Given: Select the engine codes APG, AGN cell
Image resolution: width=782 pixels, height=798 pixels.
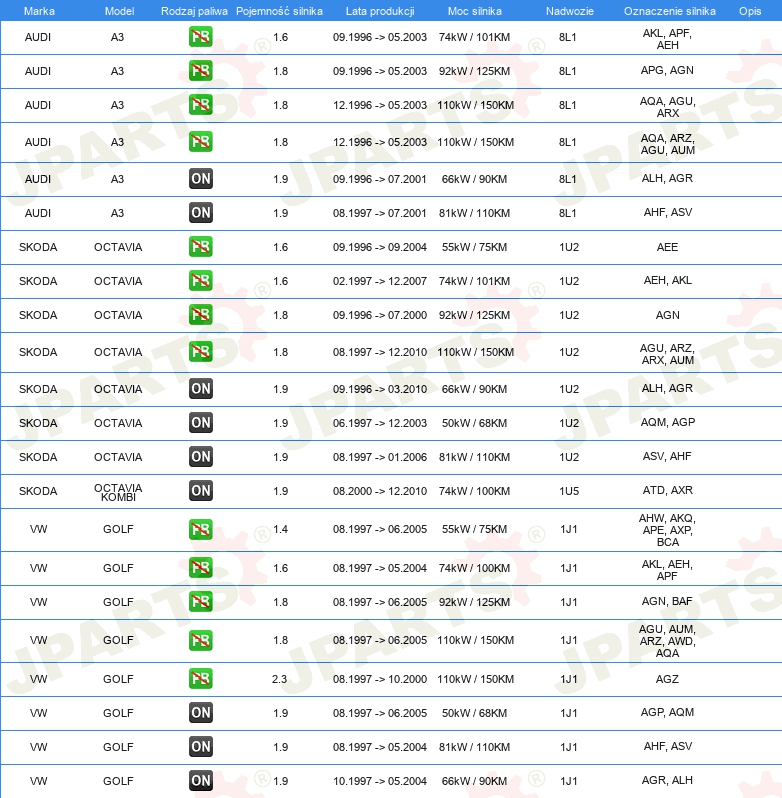Looking at the screenshot, I should [x=667, y=70].
